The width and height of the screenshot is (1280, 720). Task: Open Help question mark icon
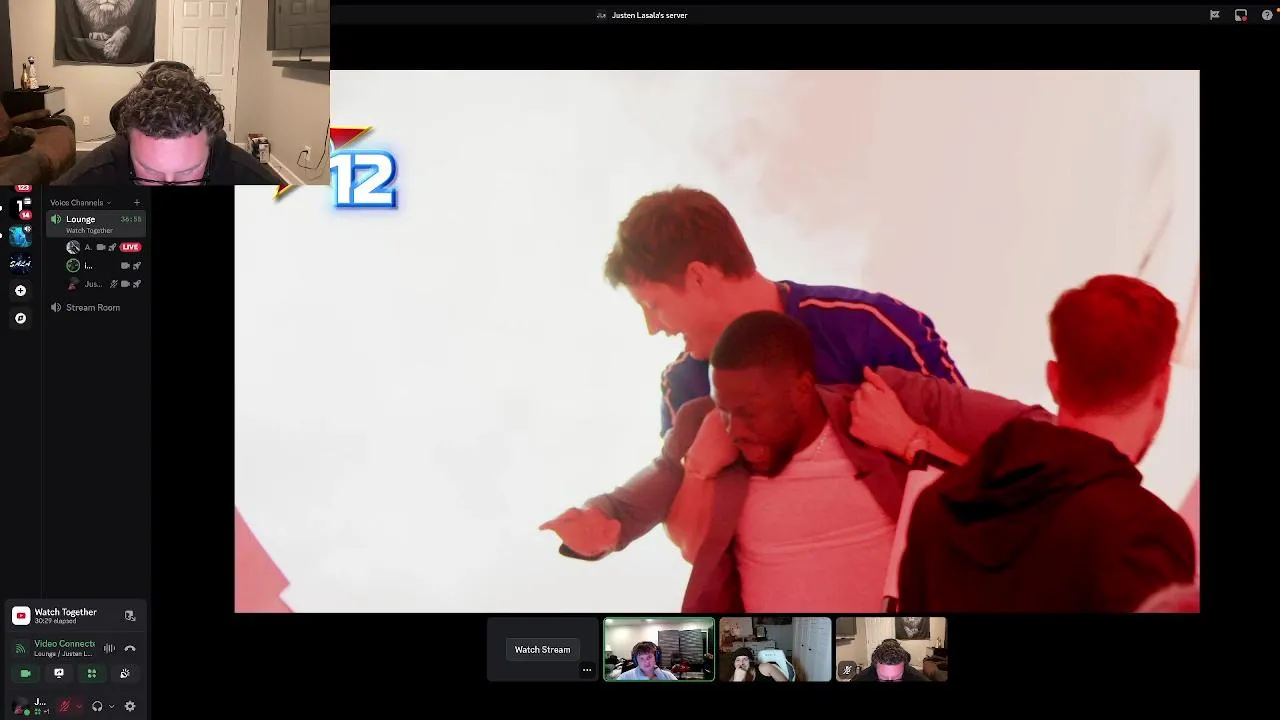(x=1267, y=15)
